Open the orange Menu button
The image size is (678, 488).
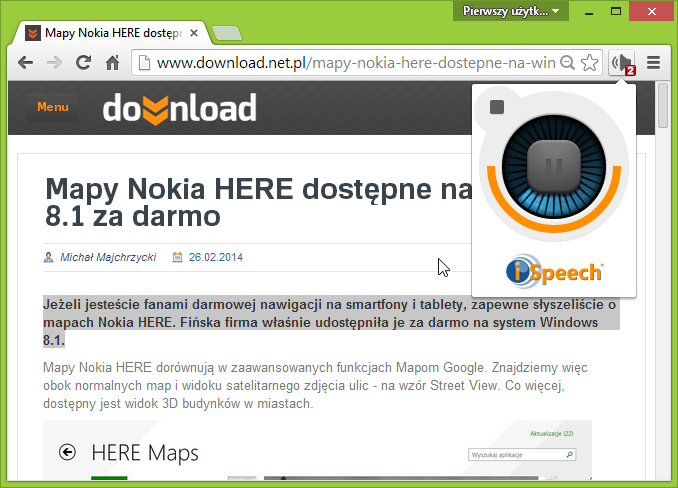pyautogui.click(x=52, y=107)
